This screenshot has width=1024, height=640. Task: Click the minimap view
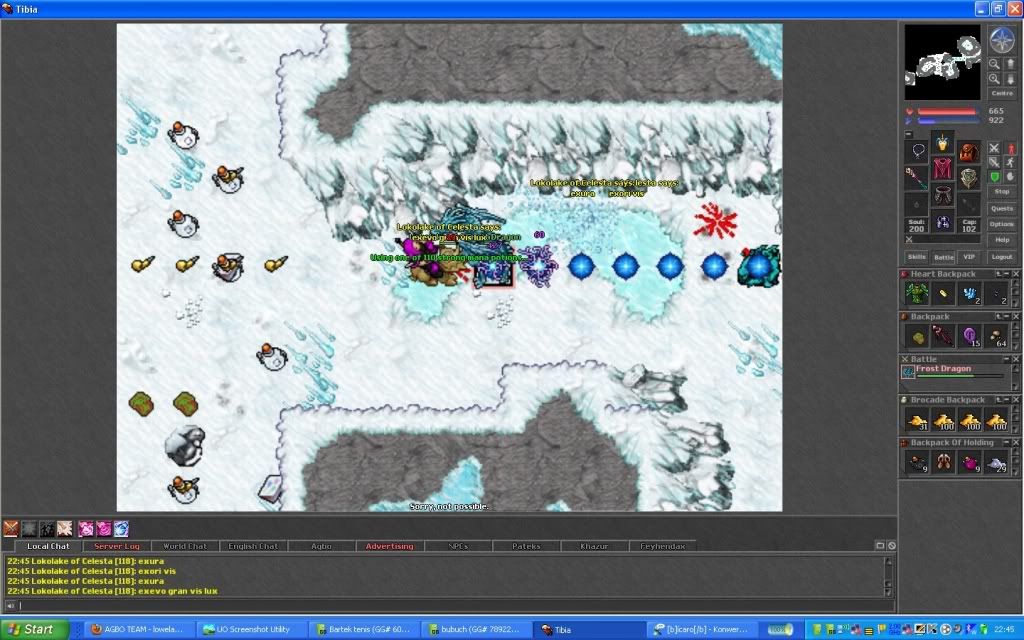coord(942,63)
